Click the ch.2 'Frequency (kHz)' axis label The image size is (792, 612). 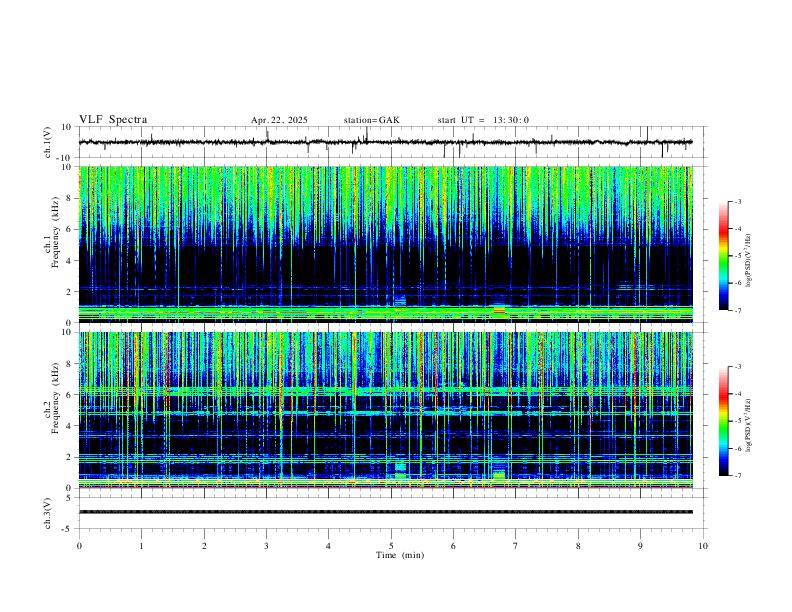tap(56, 398)
